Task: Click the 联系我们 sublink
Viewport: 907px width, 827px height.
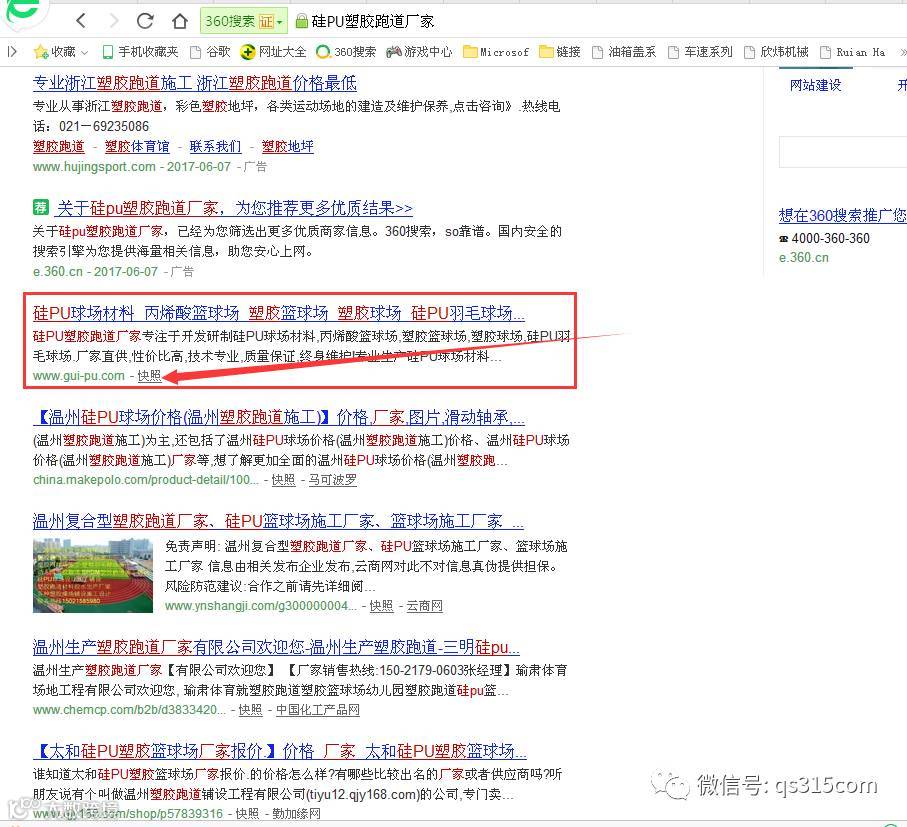Action: click(x=215, y=147)
